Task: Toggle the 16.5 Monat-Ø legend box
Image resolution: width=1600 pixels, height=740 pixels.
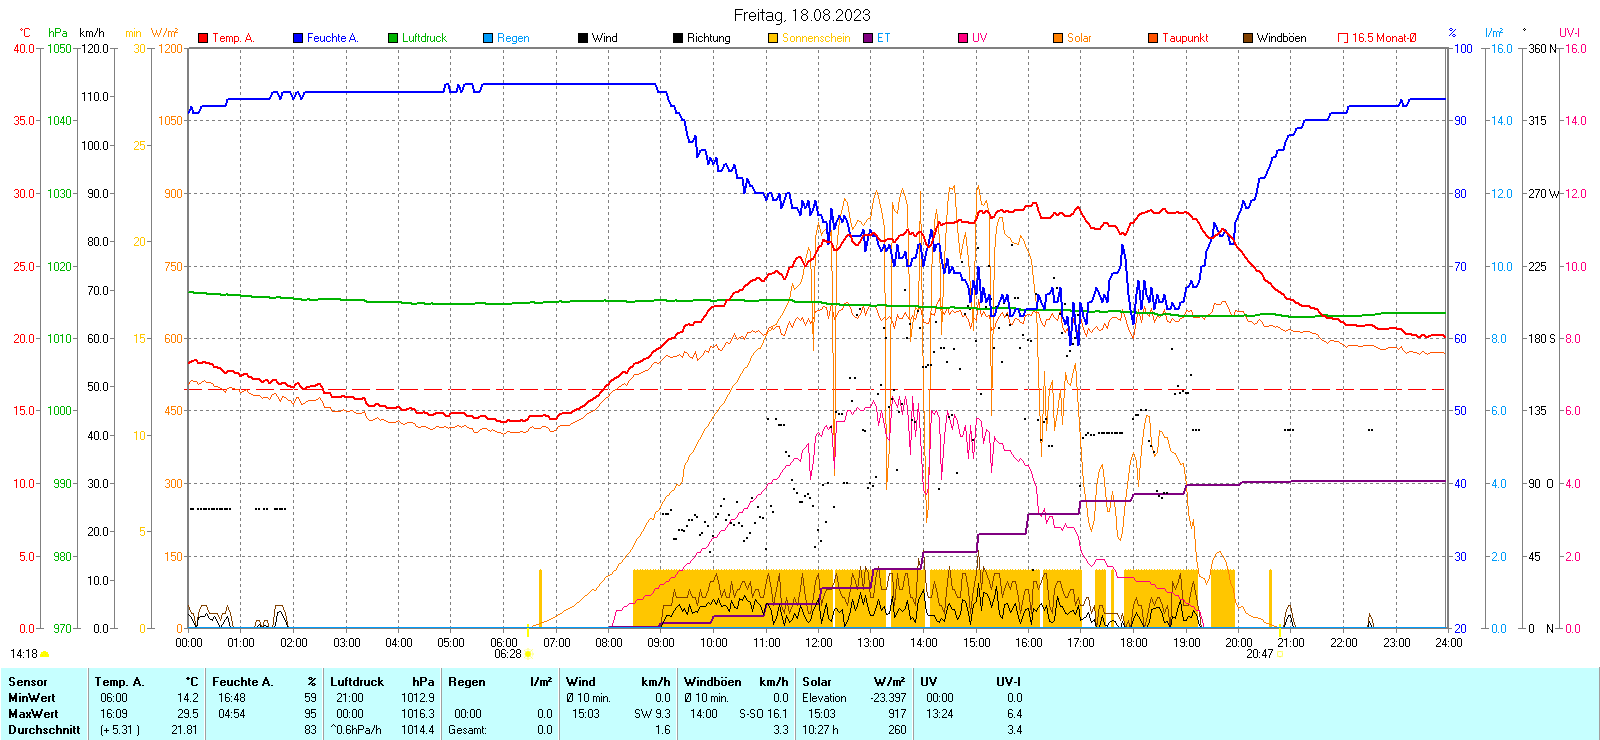Action: pos(1343,38)
